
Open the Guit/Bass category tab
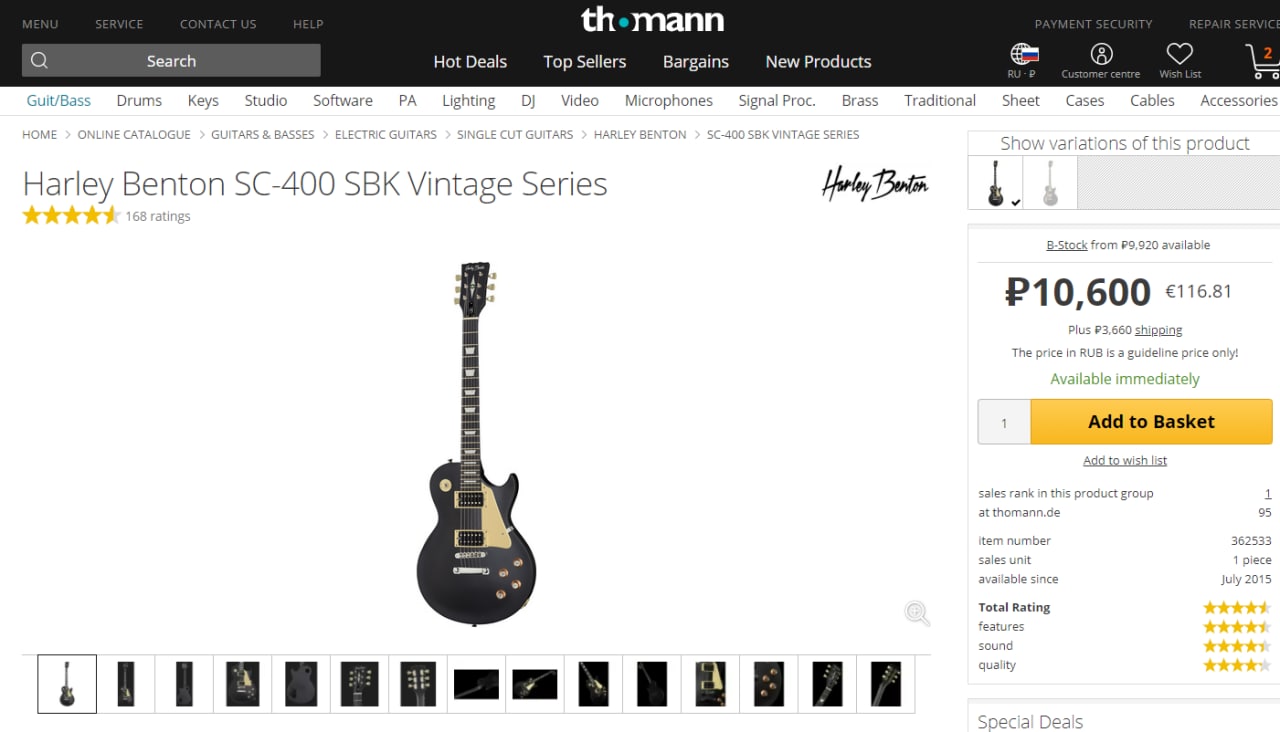59,100
